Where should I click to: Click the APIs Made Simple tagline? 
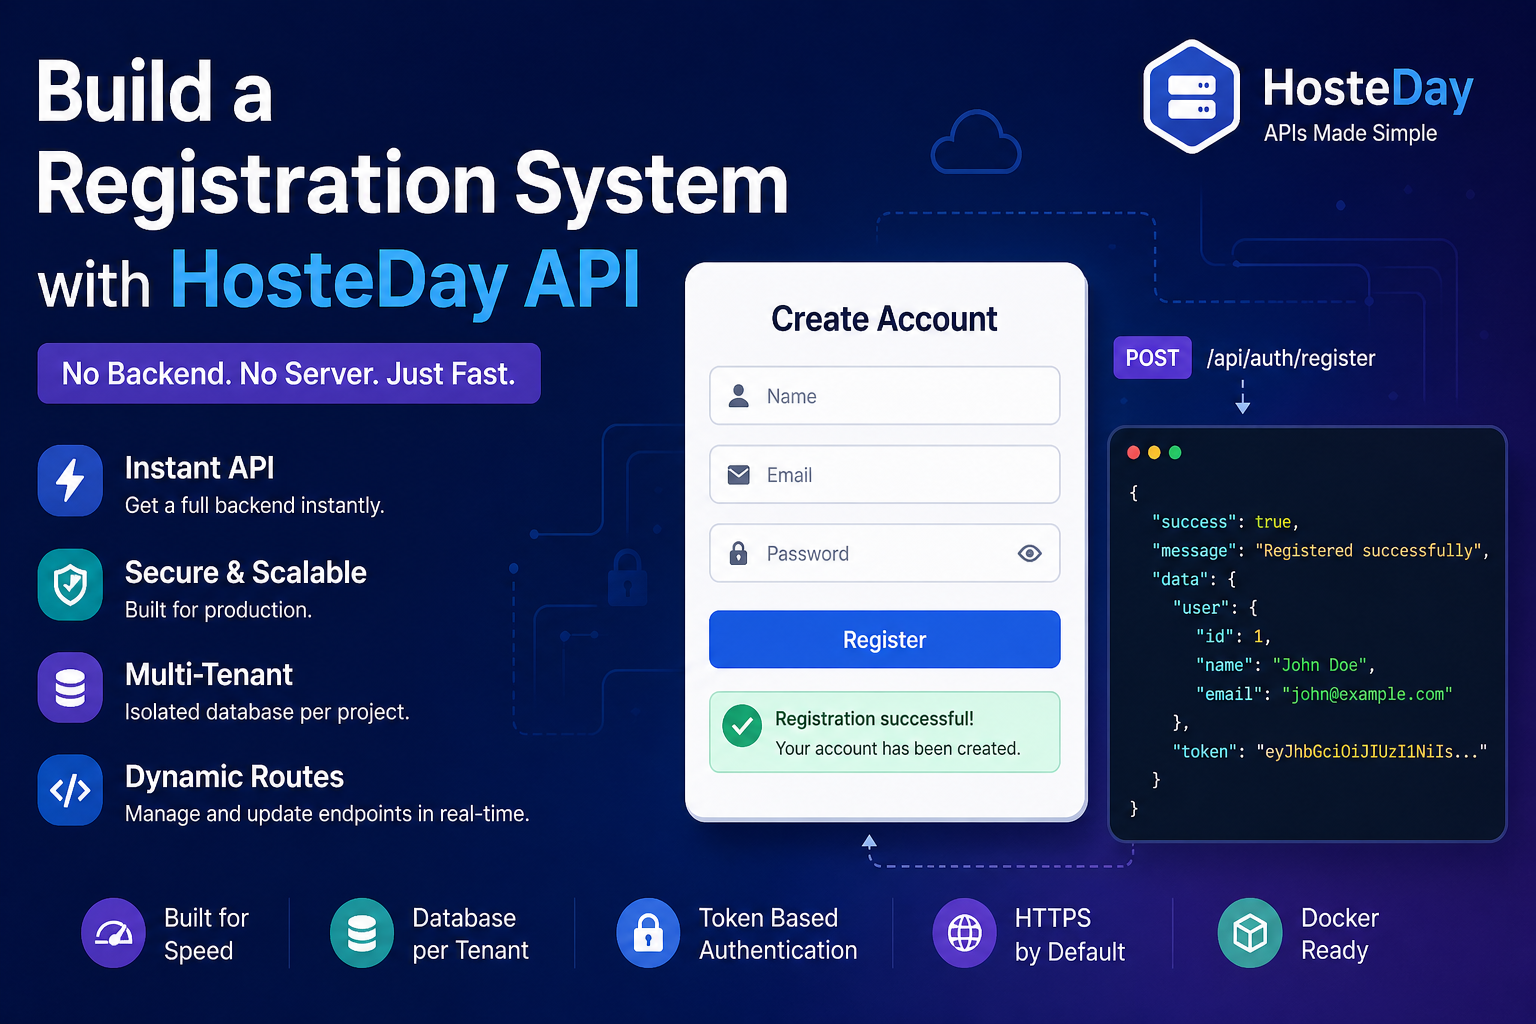click(x=1350, y=133)
